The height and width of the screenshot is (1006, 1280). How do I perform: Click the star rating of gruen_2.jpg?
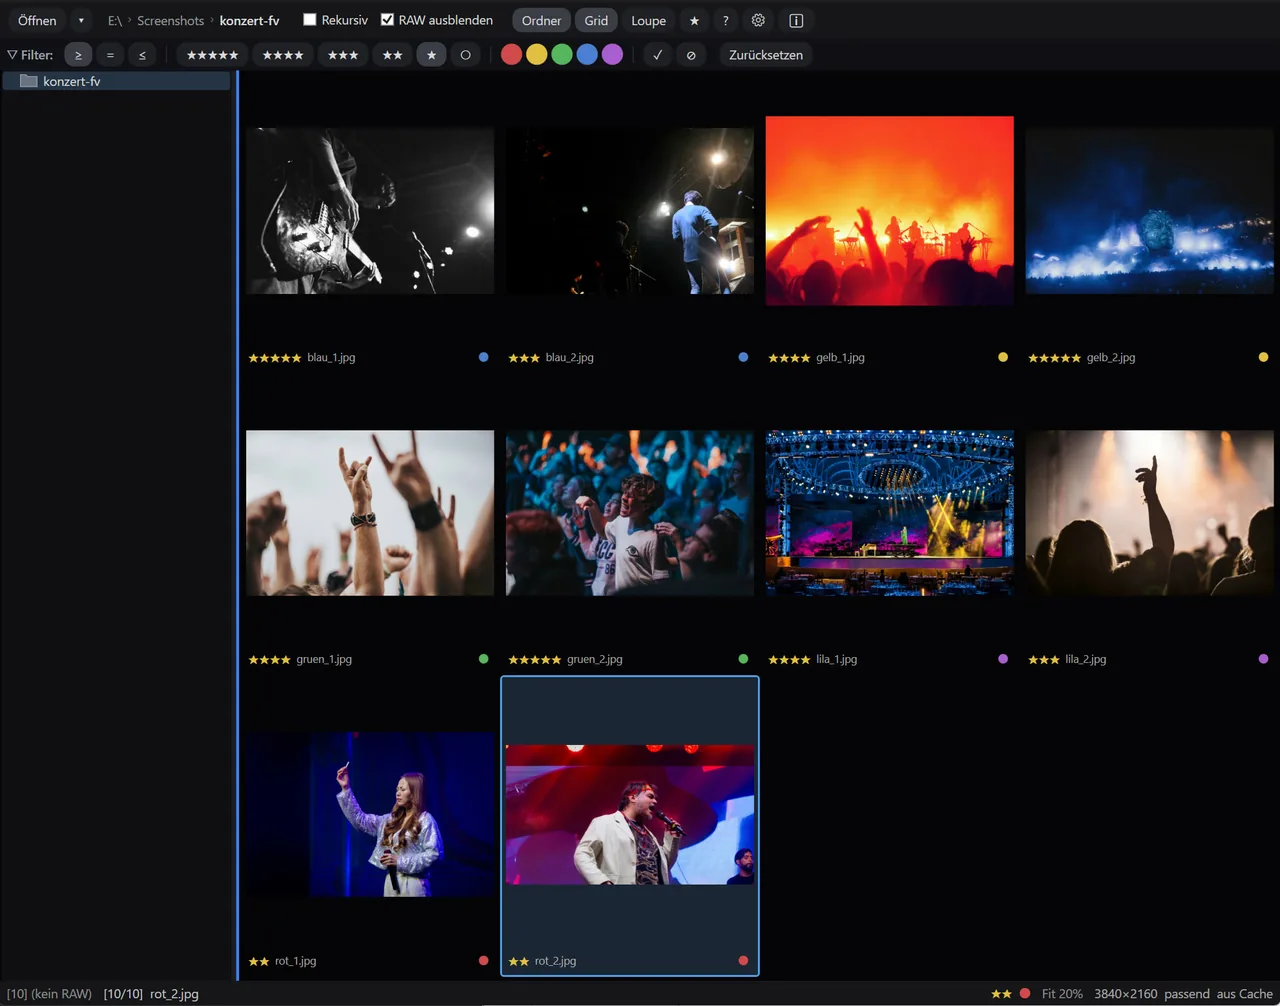(535, 659)
